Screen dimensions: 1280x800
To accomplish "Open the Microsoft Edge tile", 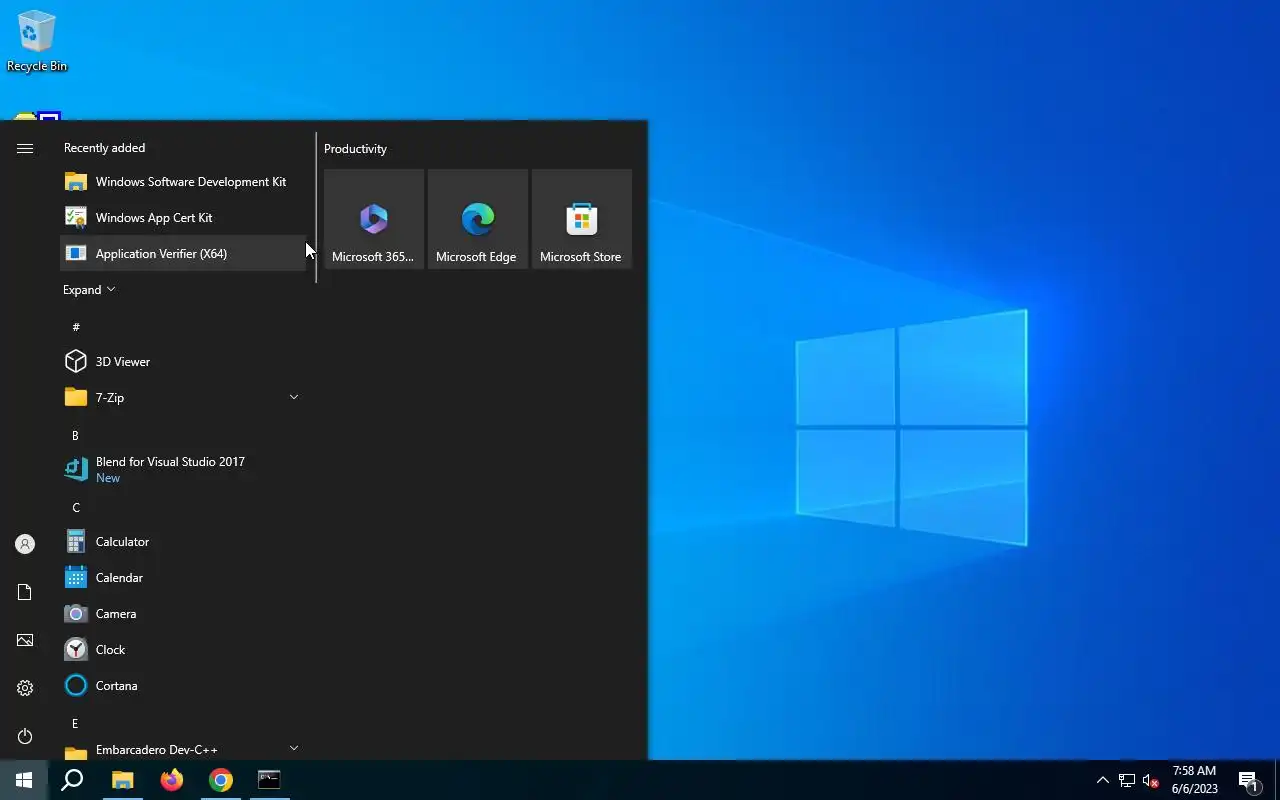I will pos(478,219).
